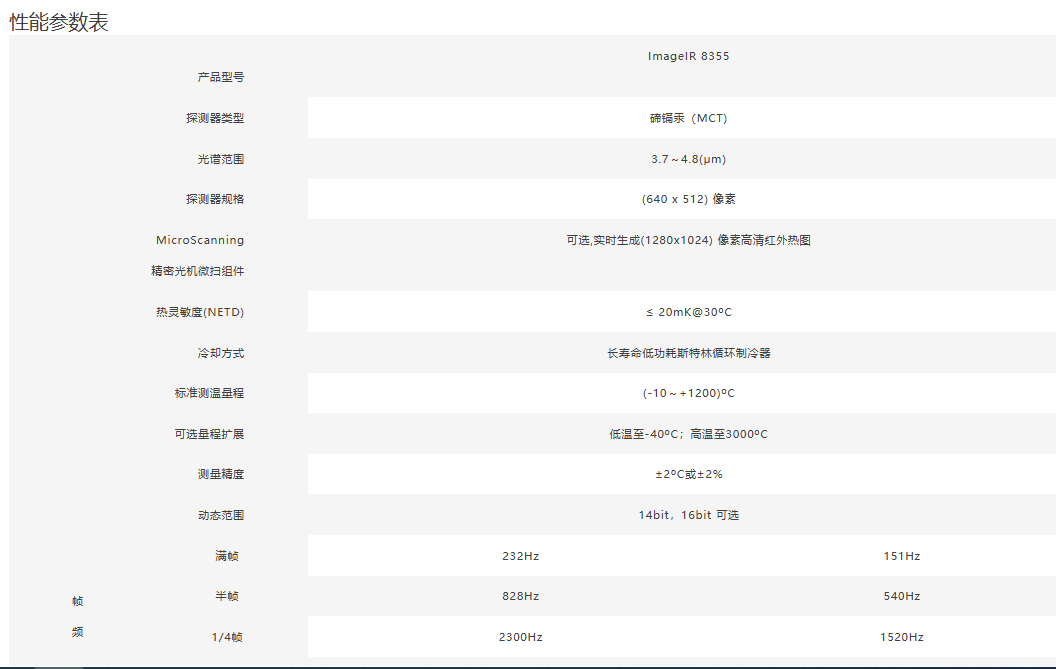Select the 探测器规格 label
The height and width of the screenshot is (669, 1056).
coord(215,199)
